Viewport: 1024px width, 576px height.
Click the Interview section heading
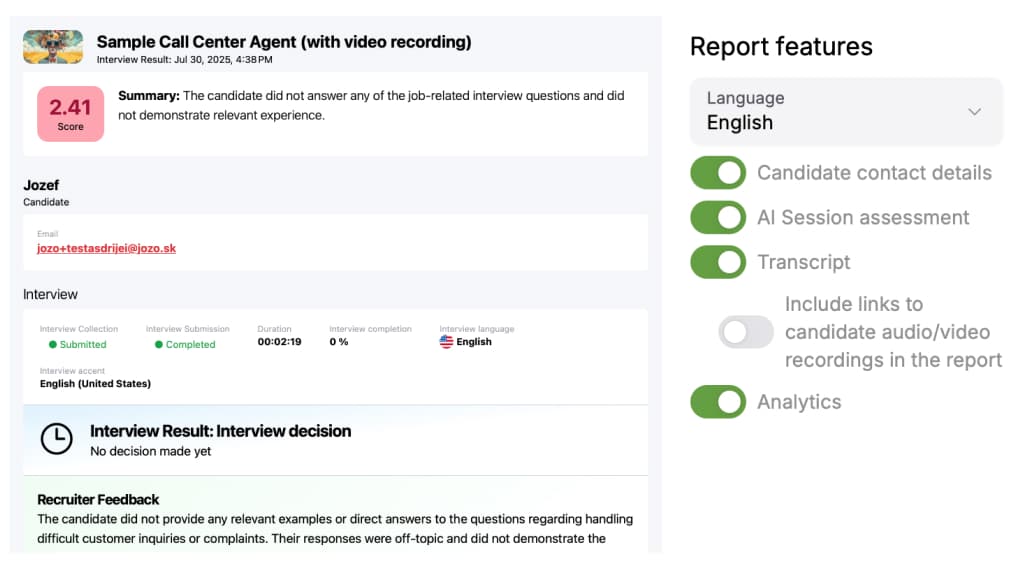click(50, 295)
